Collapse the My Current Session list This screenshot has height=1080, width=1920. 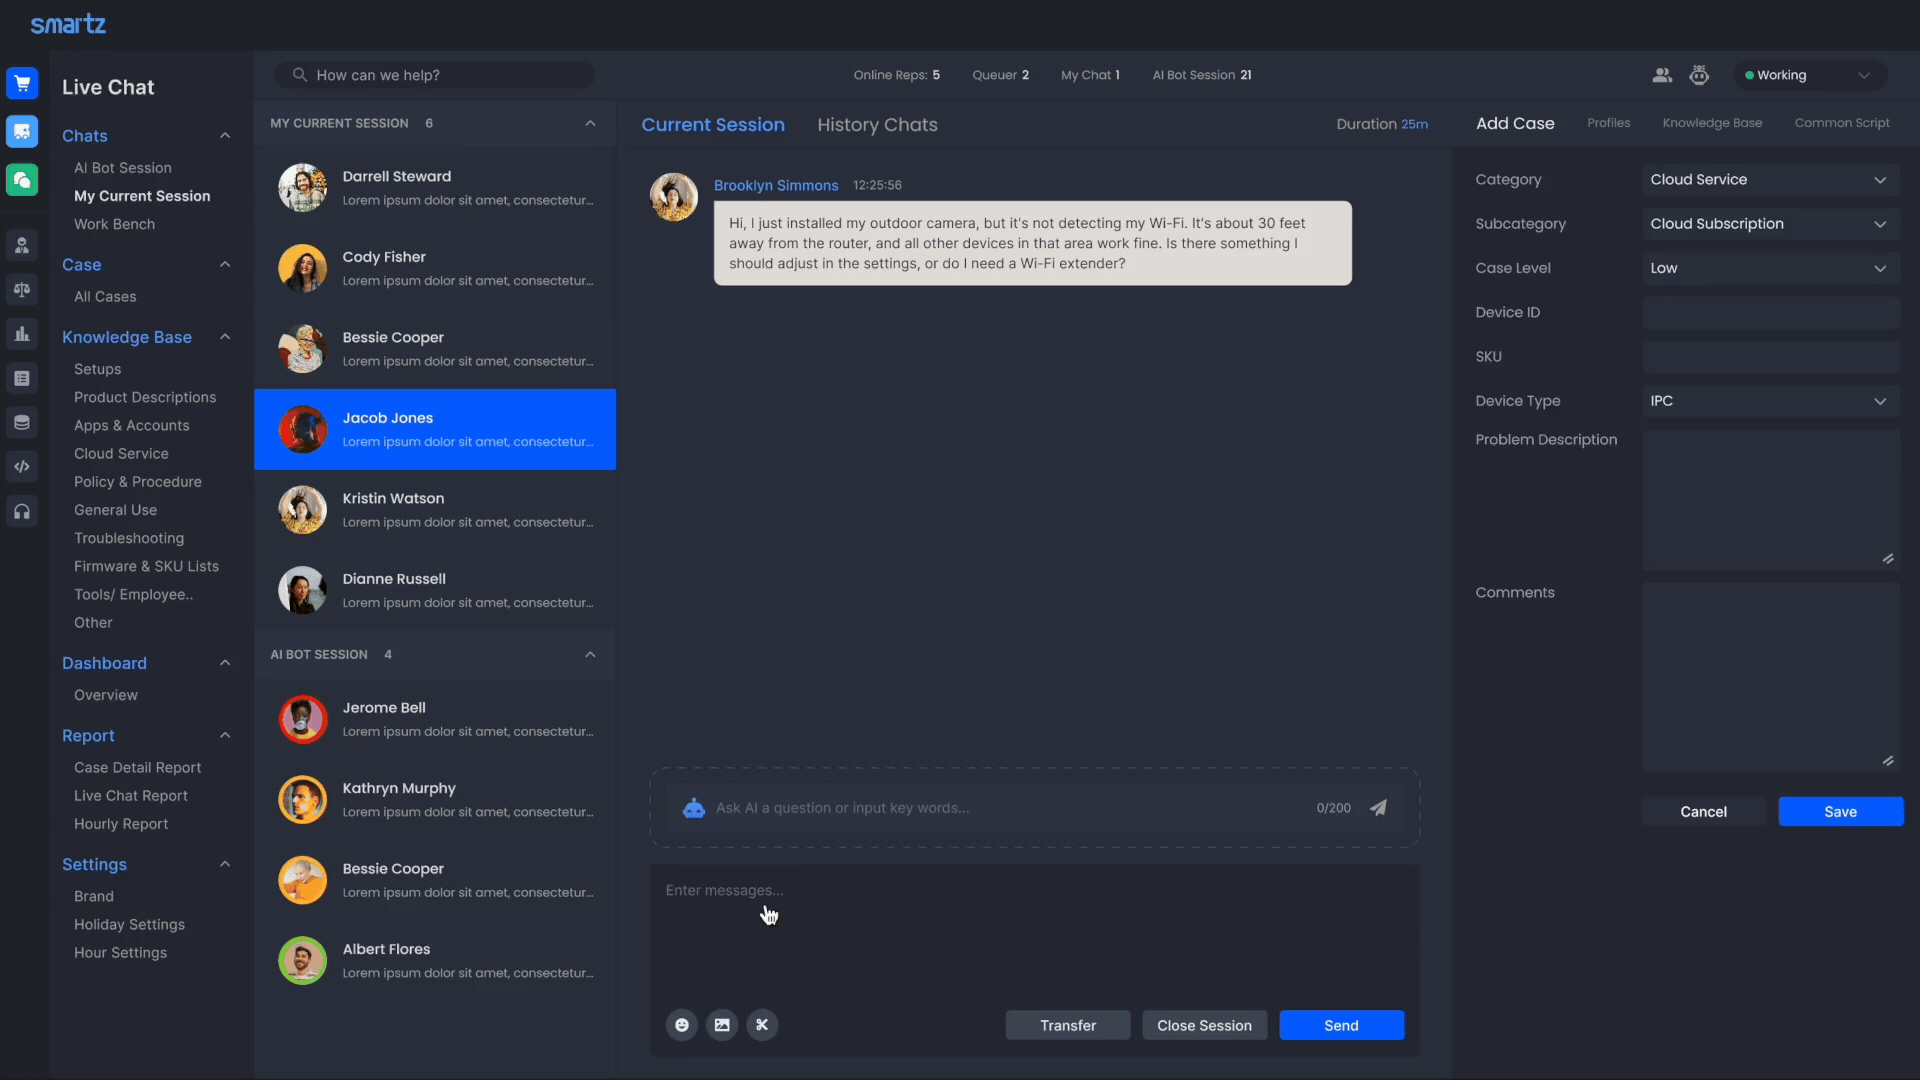tap(590, 123)
